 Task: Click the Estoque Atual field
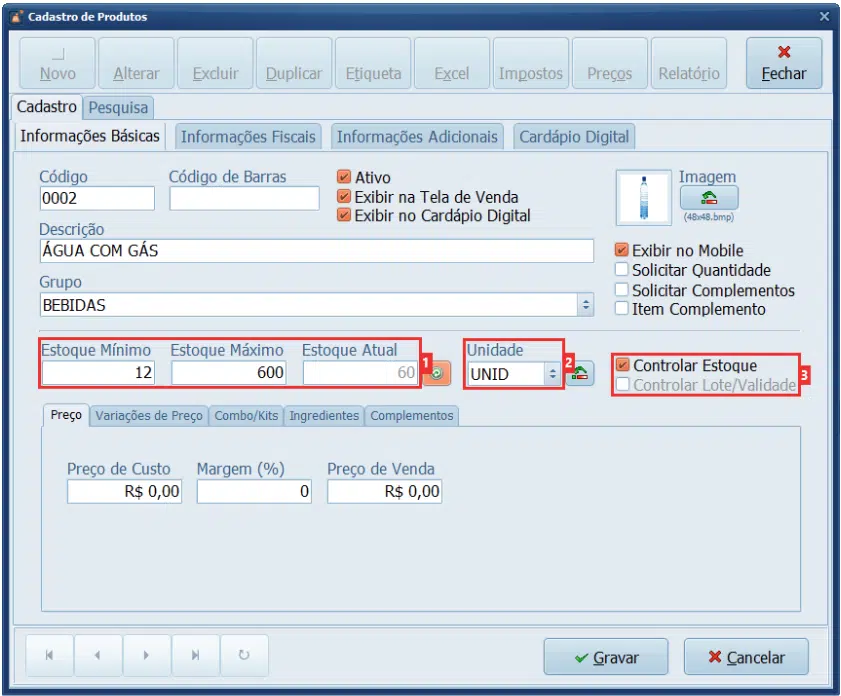(360, 373)
